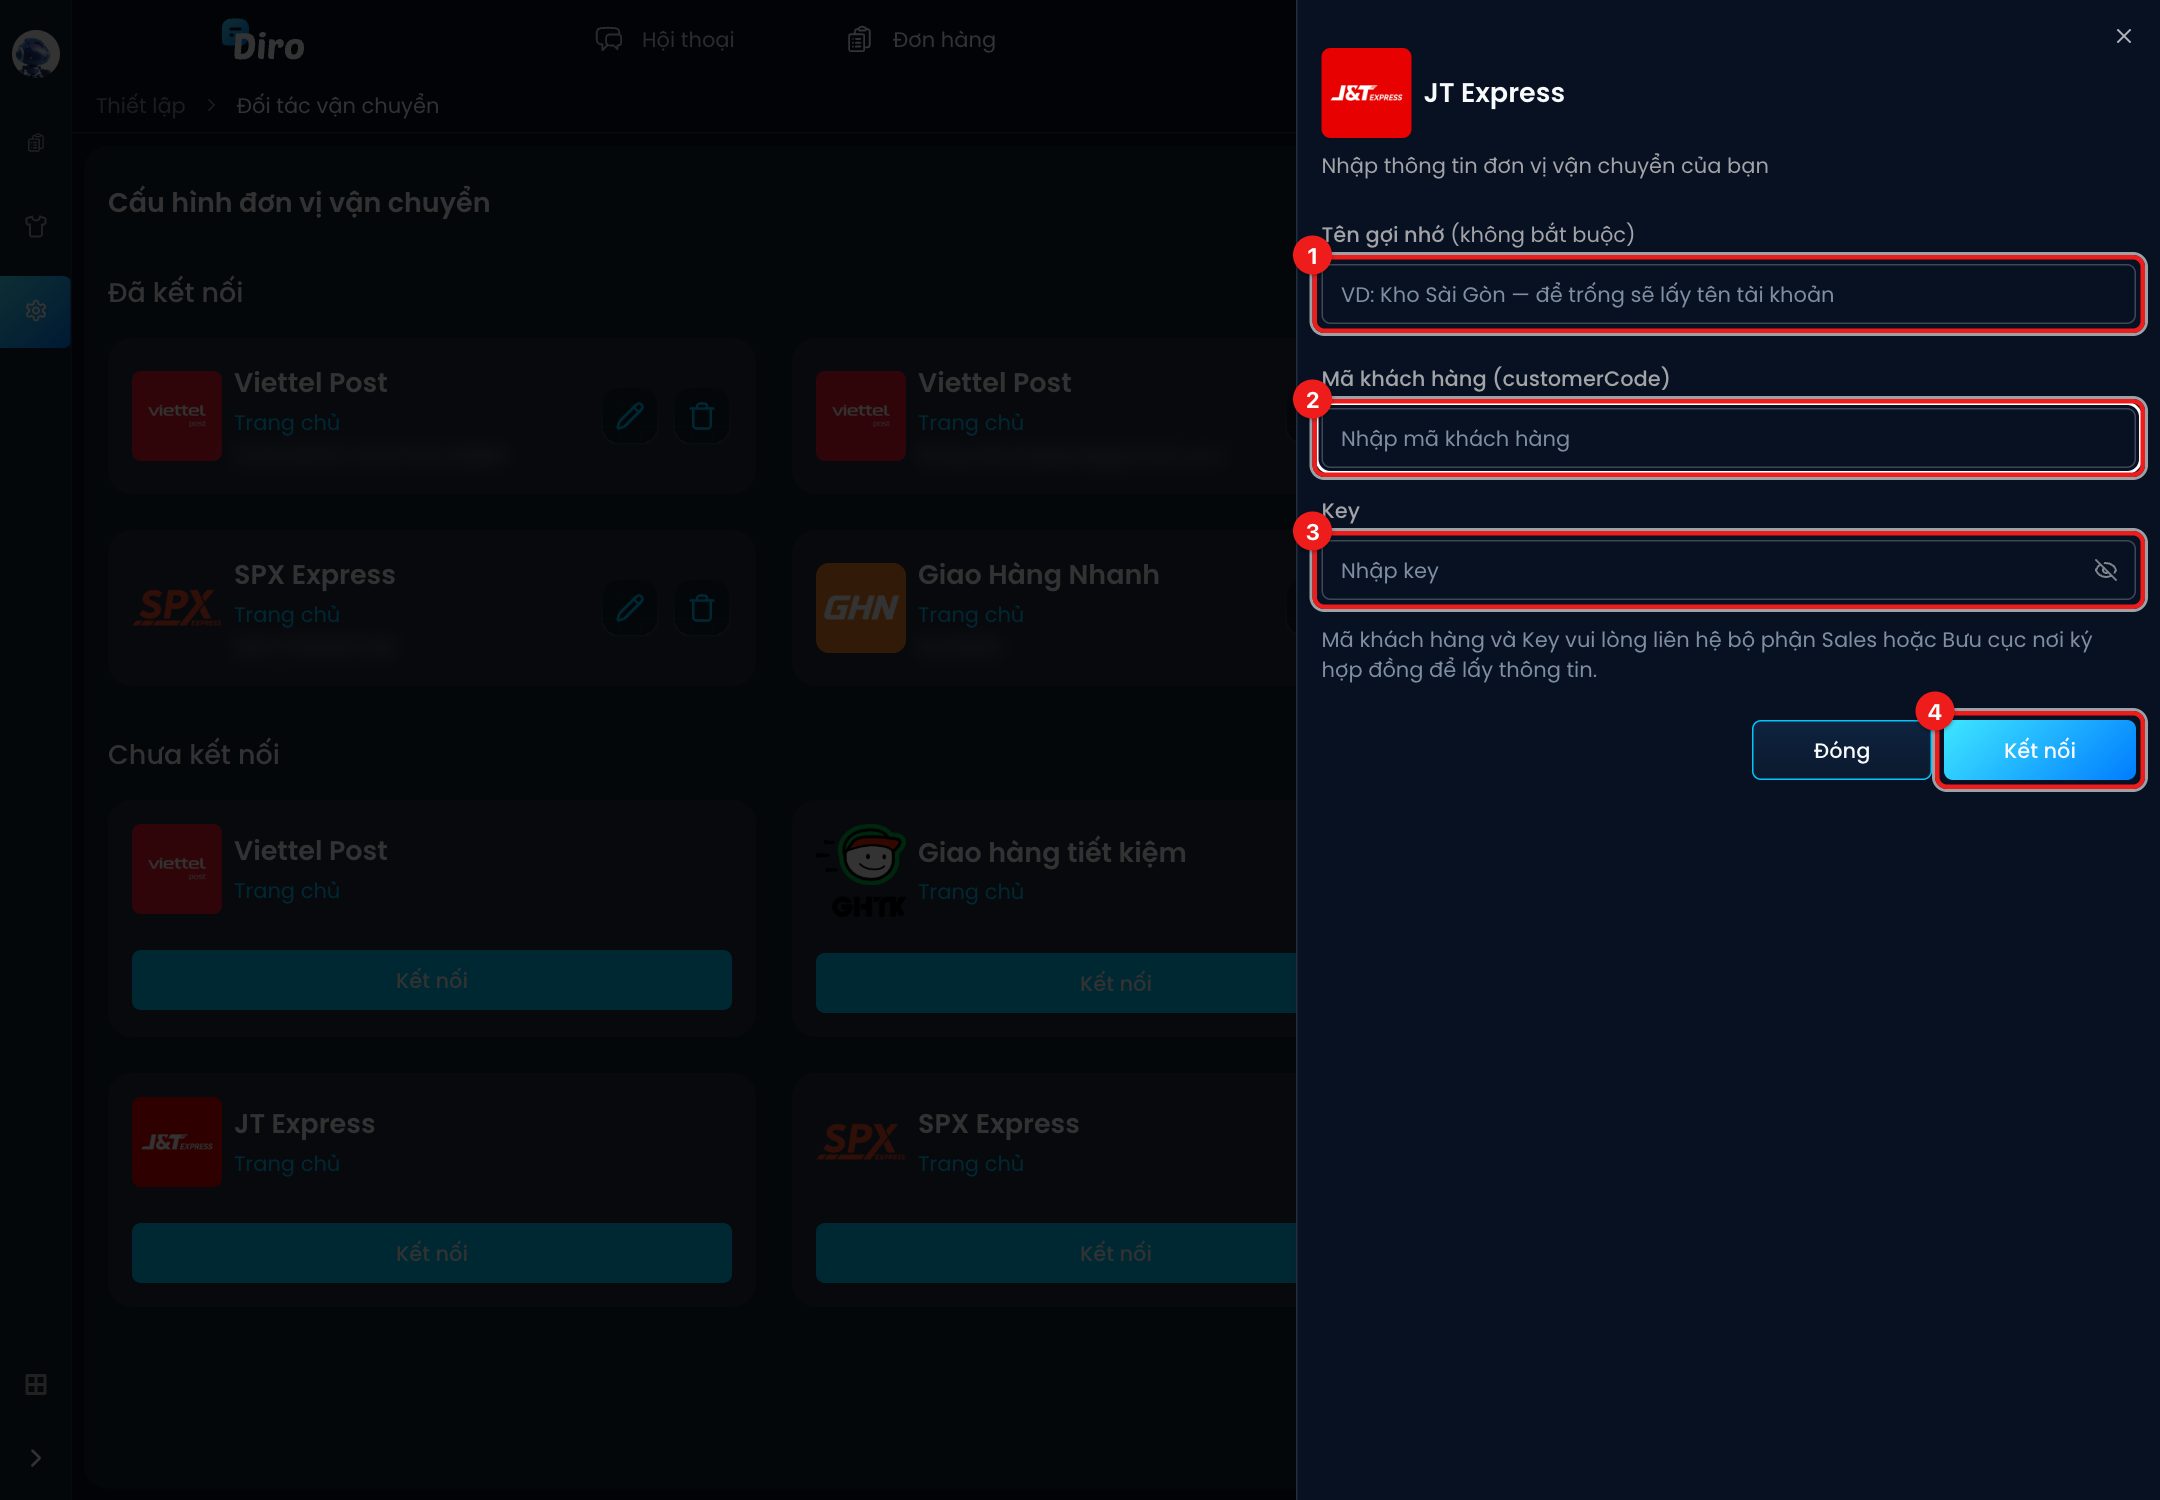Click the GHN logo of Giao Hàng Nhanh
2160x1500 pixels.
point(861,608)
